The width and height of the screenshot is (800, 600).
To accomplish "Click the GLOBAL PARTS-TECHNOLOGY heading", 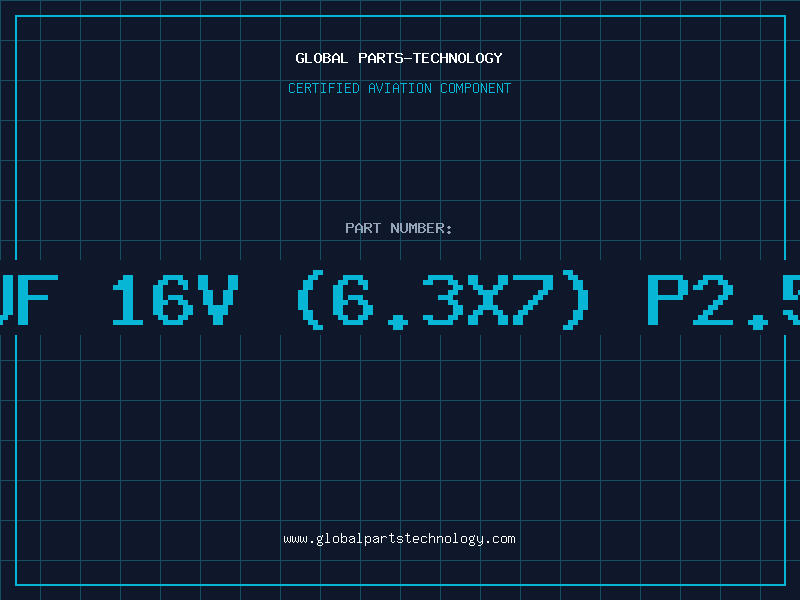I will pos(399,58).
